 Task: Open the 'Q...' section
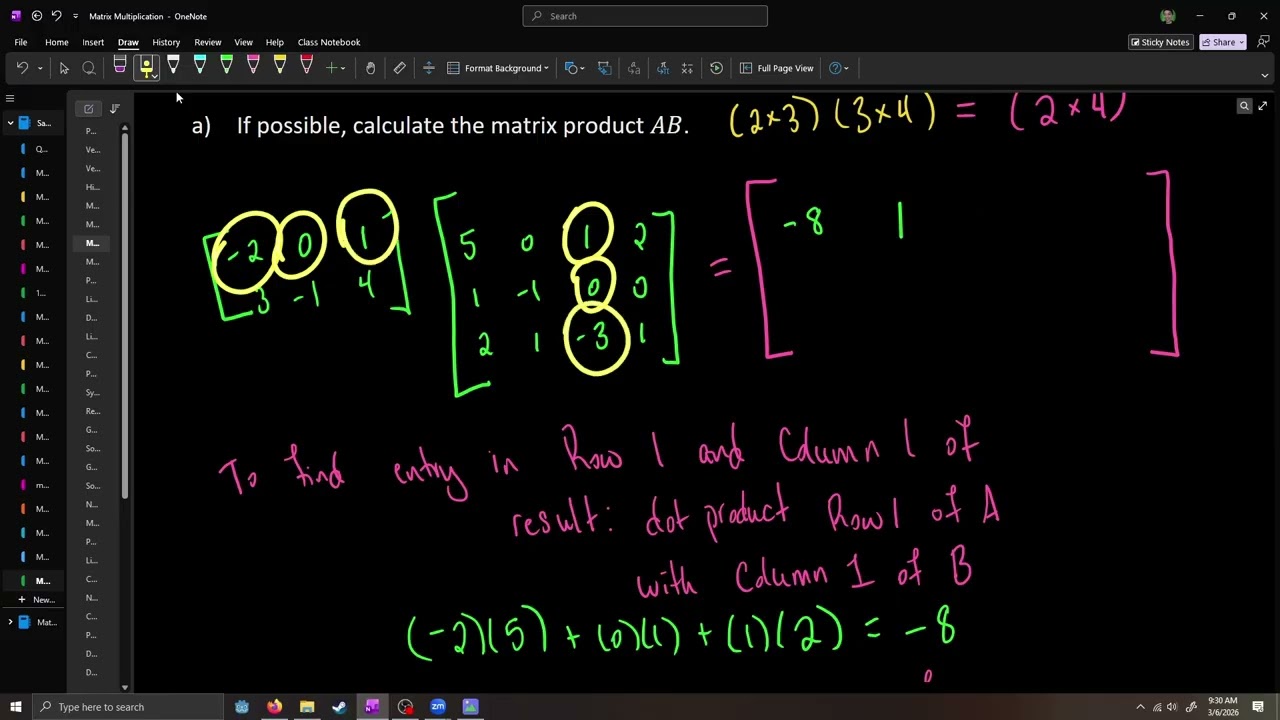click(36, 149)
